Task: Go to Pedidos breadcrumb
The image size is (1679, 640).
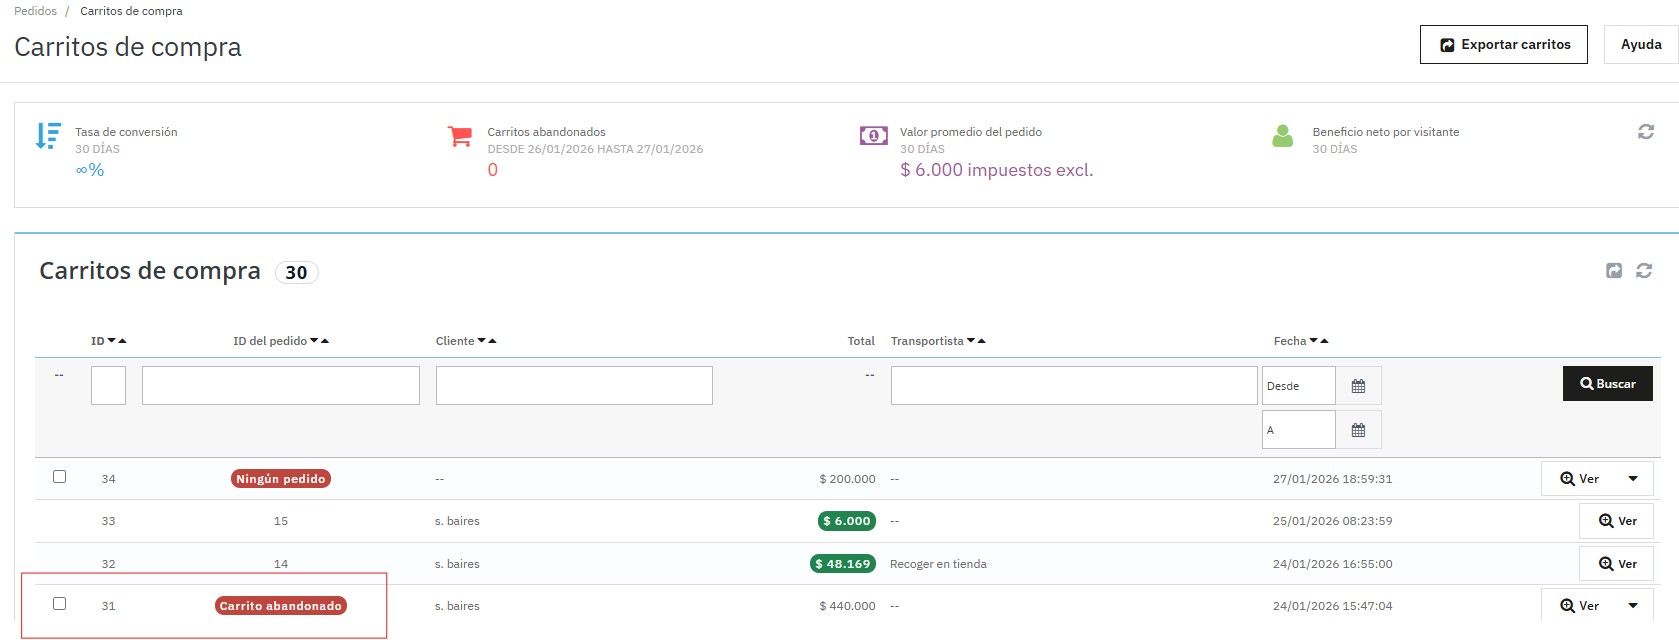Action: pyautogui.click(x=35, y=11)
